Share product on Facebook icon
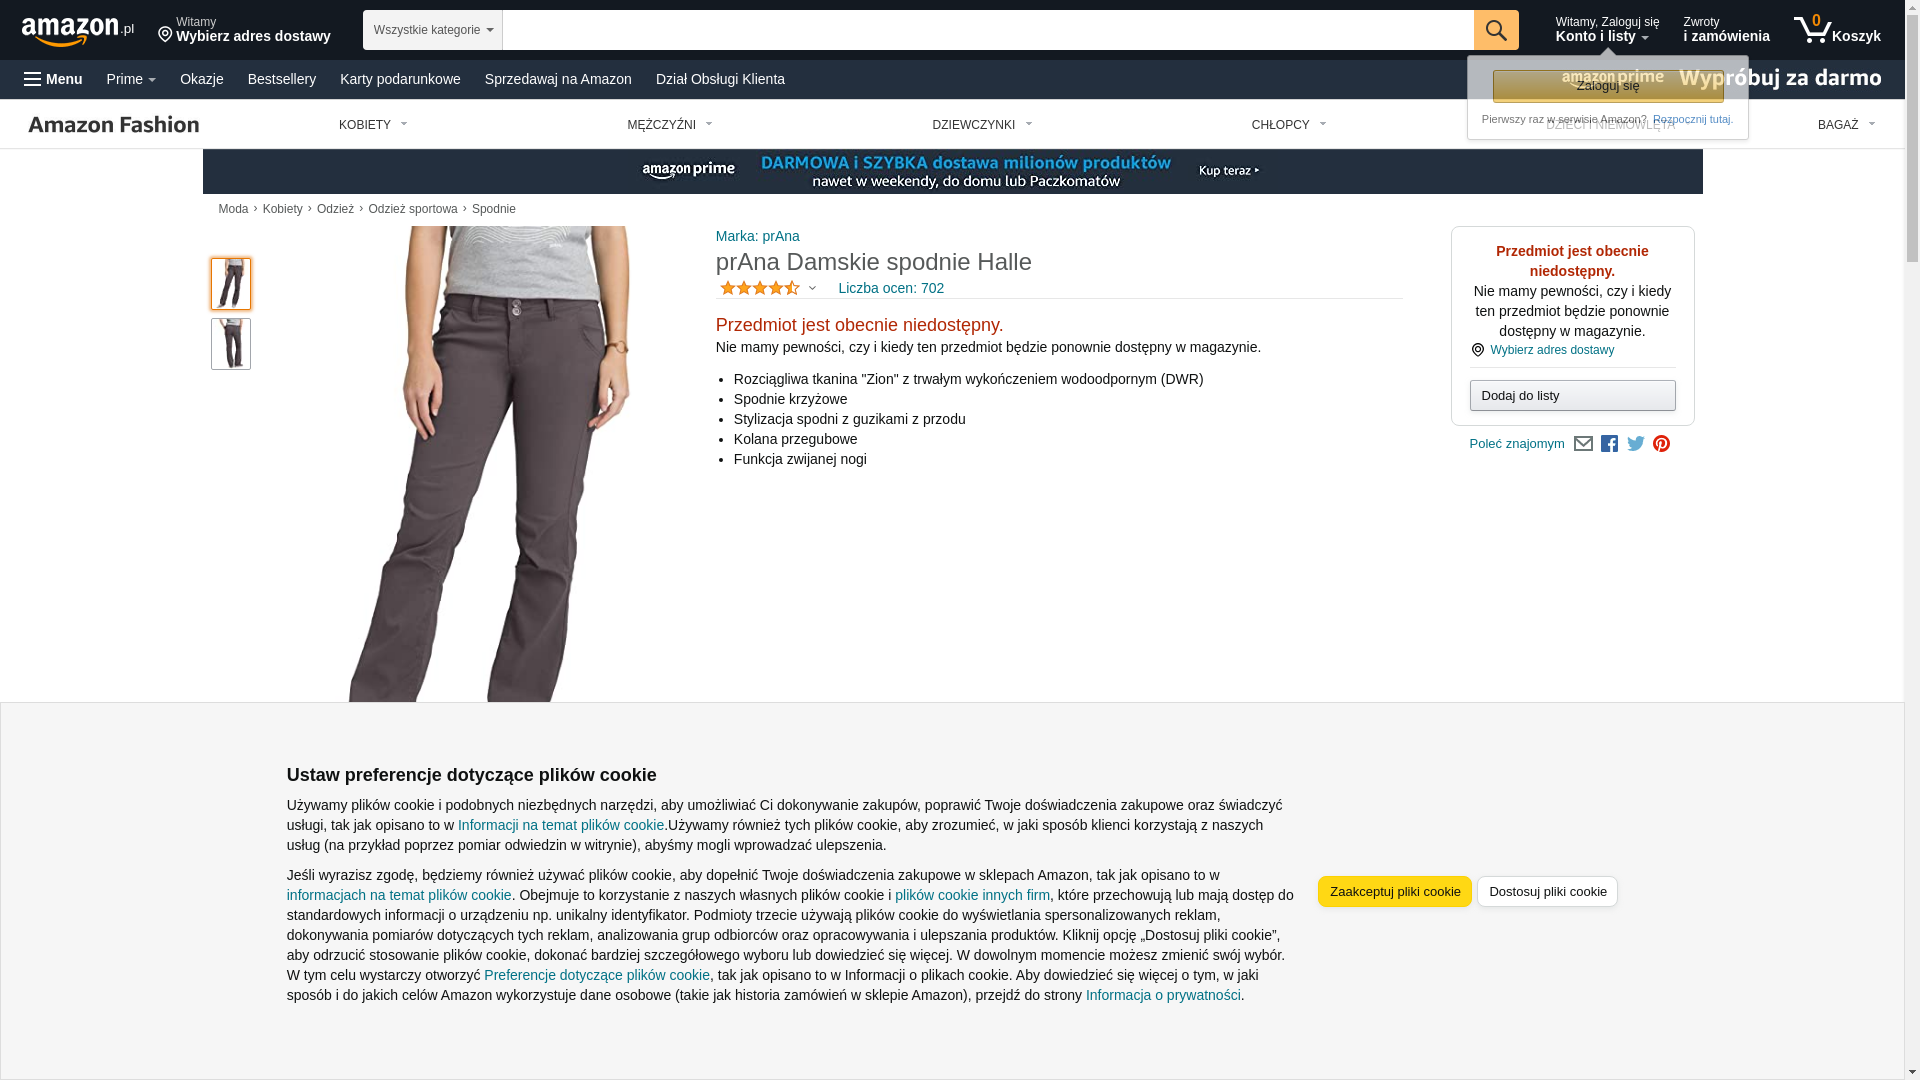Viewport: 1920px width, 1080px height. coord(1609,444)
